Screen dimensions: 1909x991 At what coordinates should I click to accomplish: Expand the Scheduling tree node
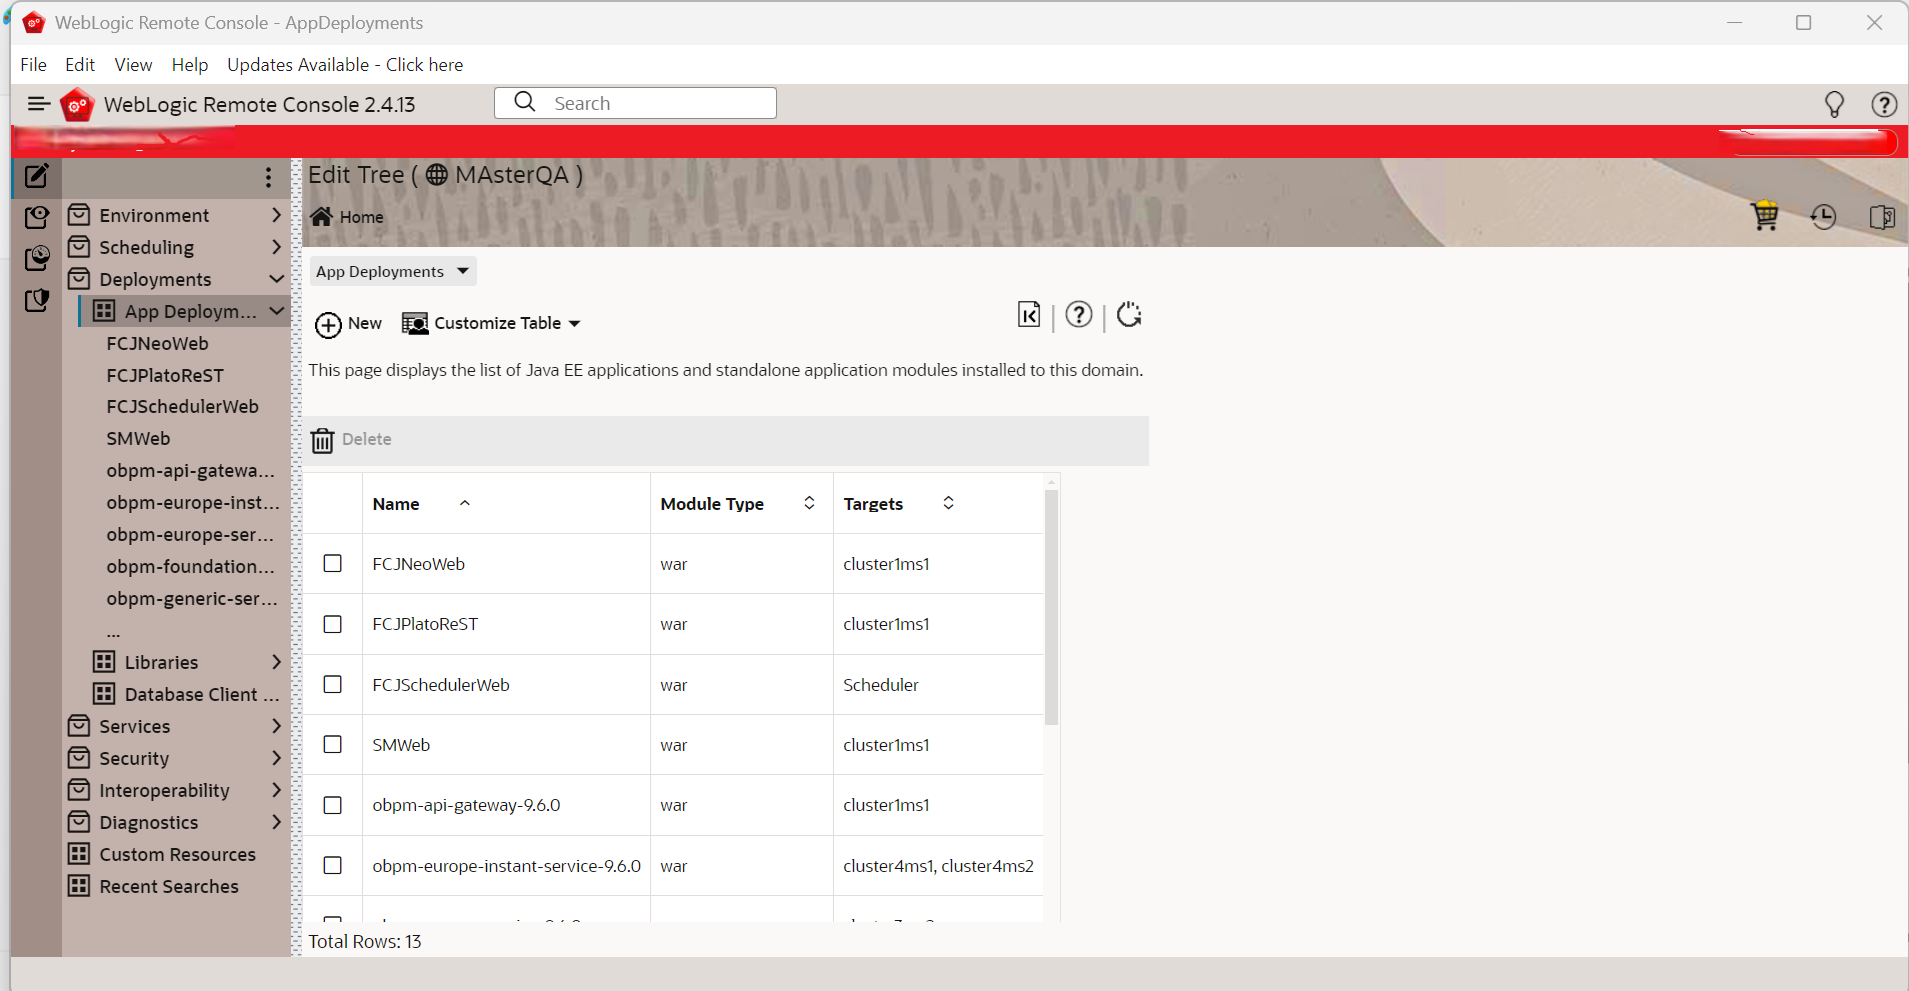point(277,247)
